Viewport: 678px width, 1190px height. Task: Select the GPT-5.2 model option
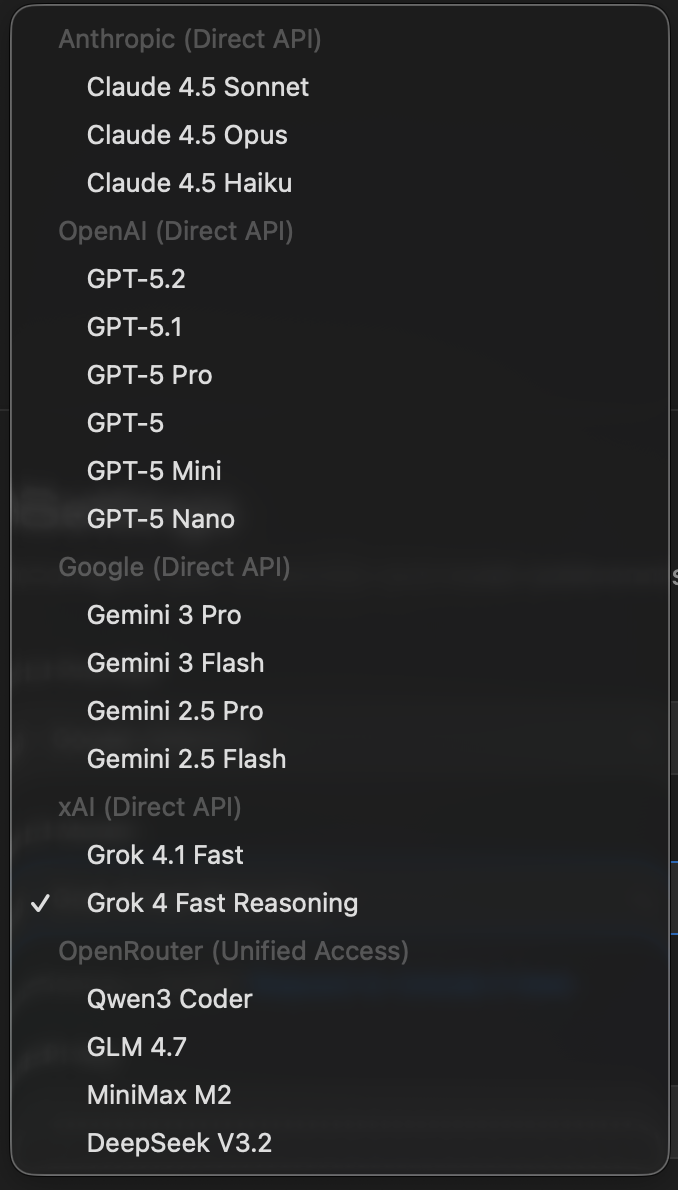click(136, 279)
